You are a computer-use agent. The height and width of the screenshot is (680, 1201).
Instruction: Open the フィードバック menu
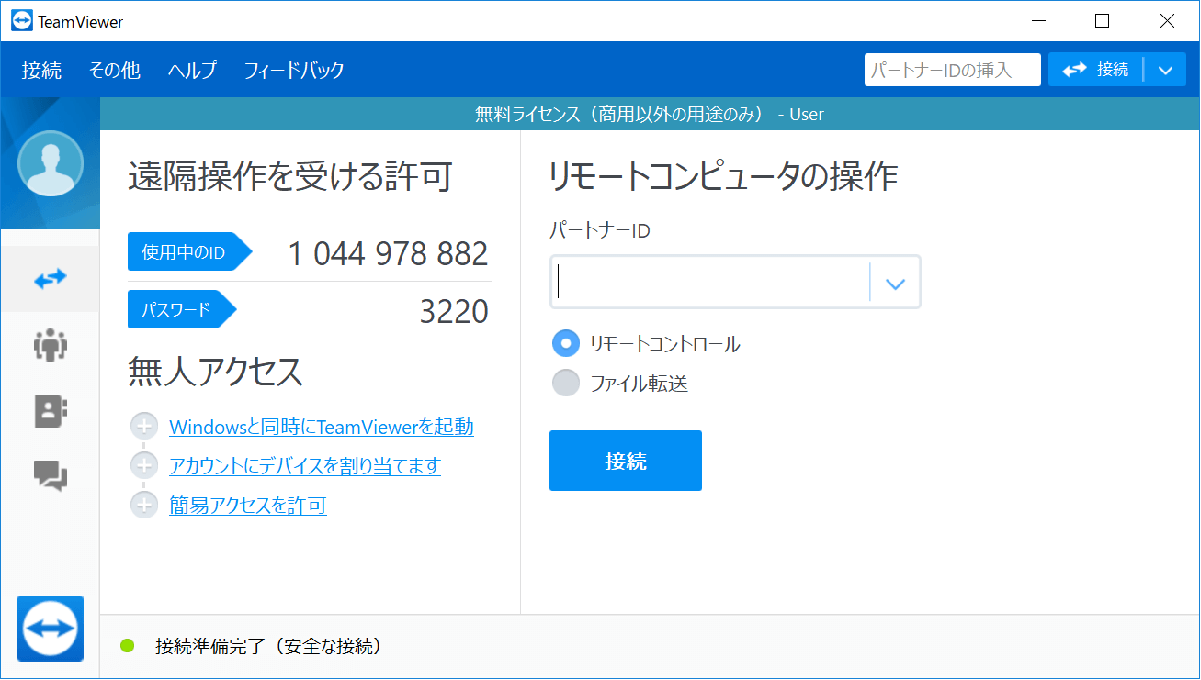click(294, 70)
